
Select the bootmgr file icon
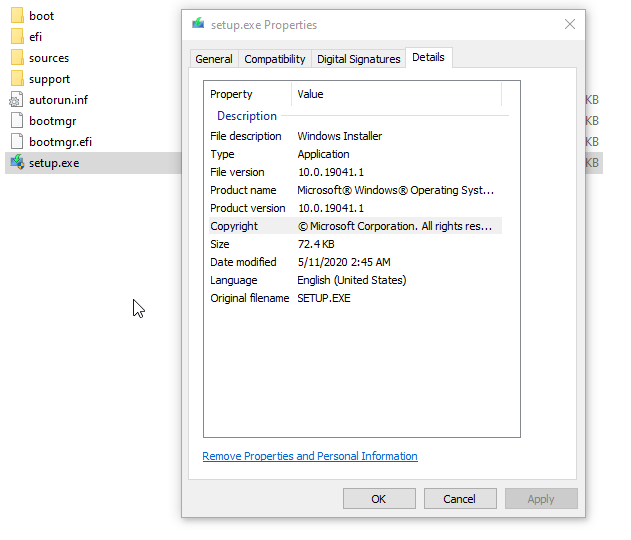[17, 120]
